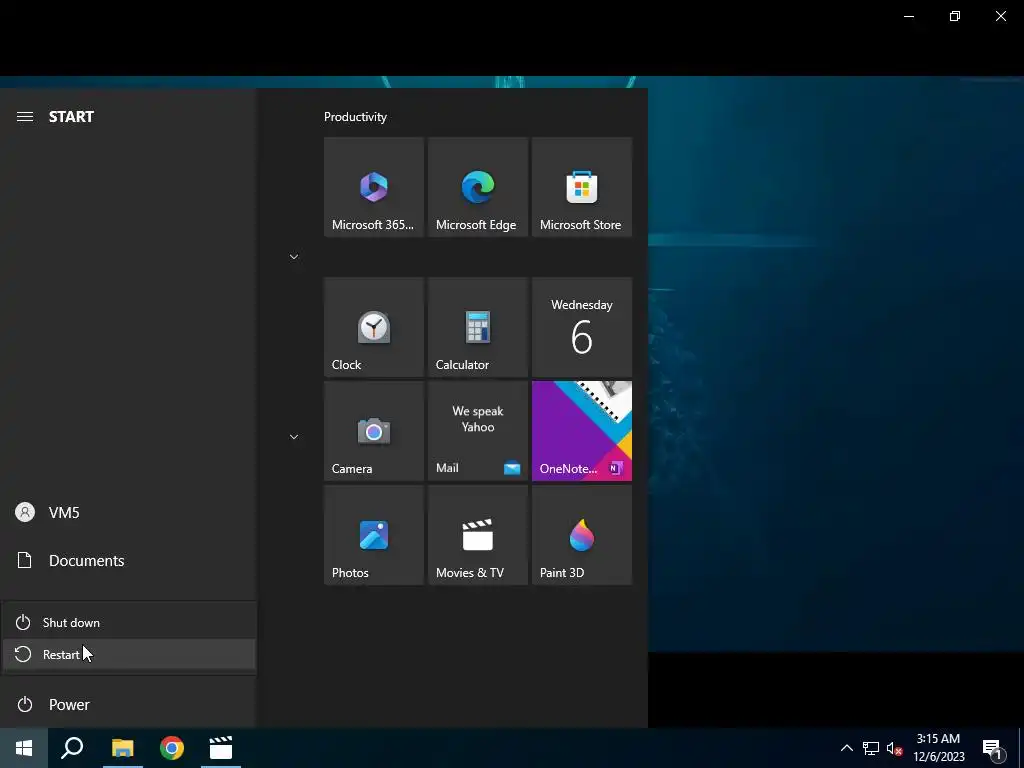Open the notification Action Center
Image resolution: width=1024 pixels, height=768 pixels.
coord(993,748)
